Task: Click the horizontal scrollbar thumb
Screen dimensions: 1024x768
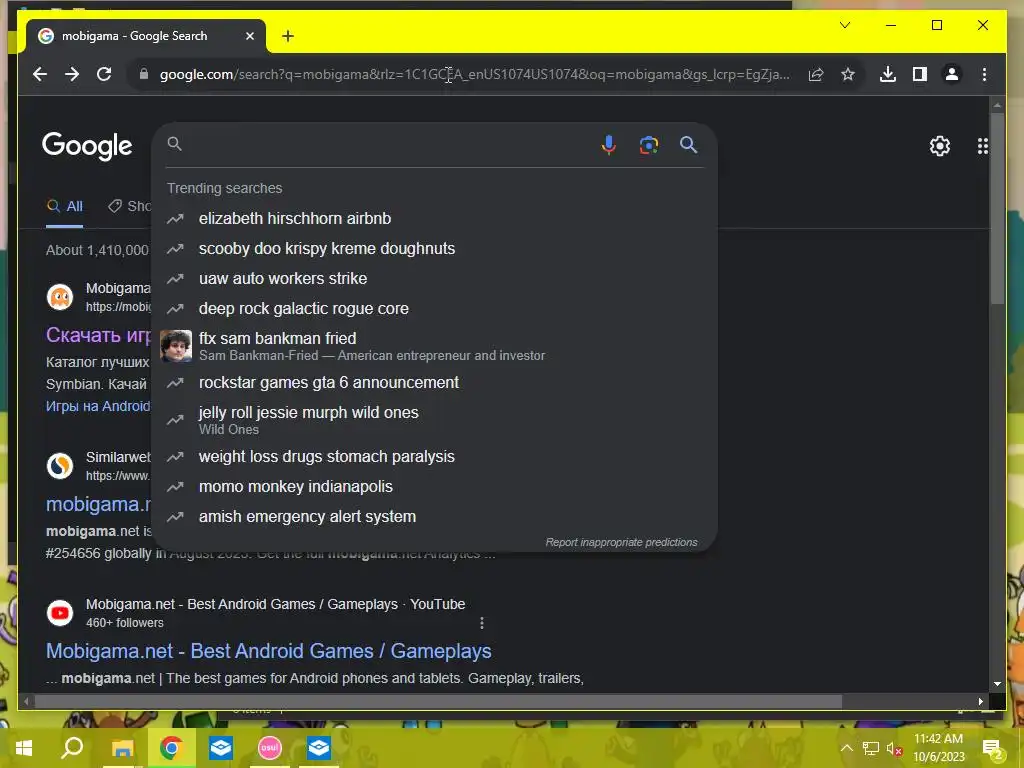Action: tap(438, 701)
